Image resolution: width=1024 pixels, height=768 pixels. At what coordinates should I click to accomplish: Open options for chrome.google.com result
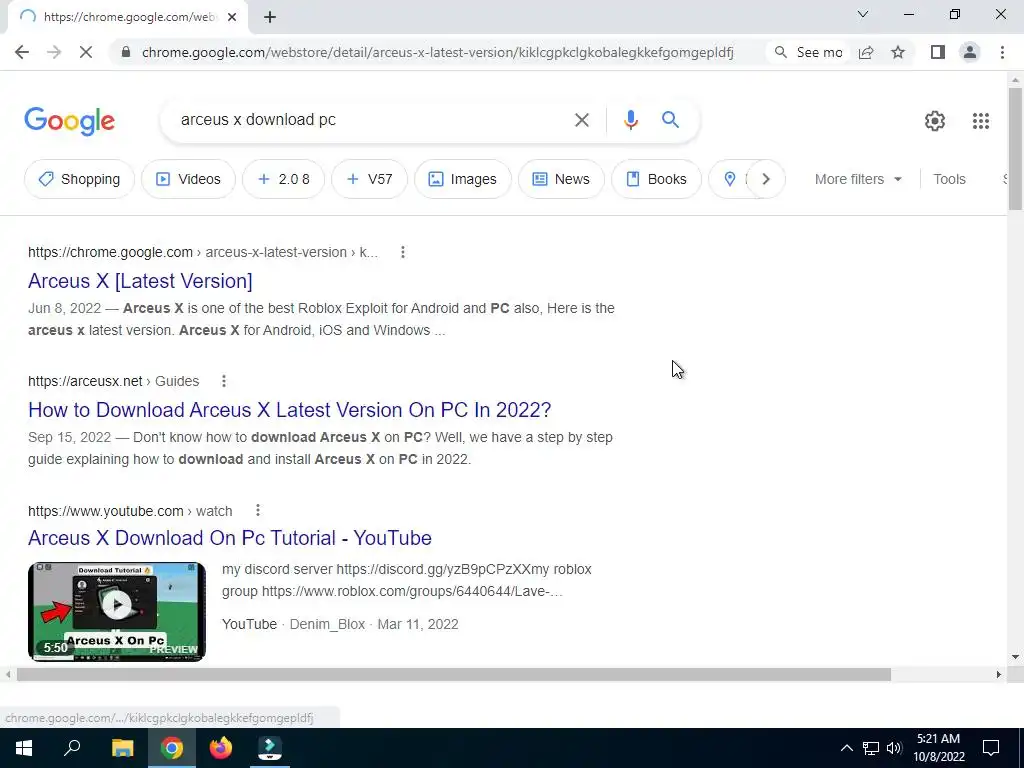point(403,252)
